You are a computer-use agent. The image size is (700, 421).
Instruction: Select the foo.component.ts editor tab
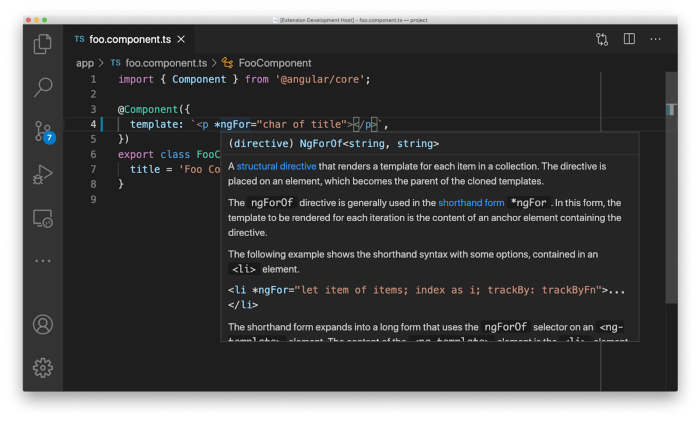click(x=129, y=39)
